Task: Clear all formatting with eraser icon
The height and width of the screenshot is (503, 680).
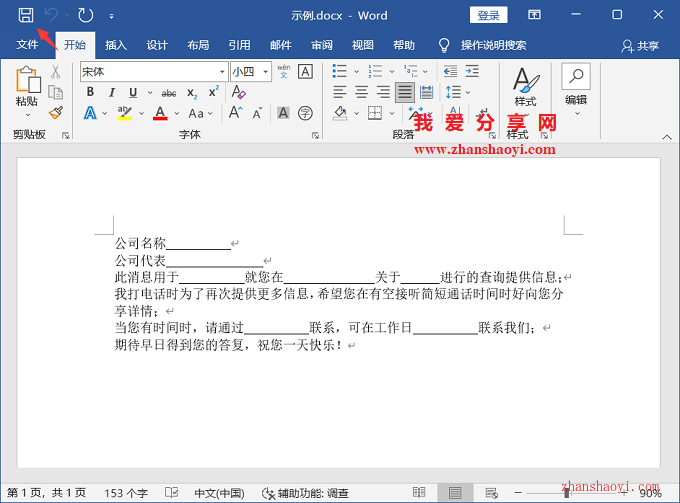Action: [239, 92]
